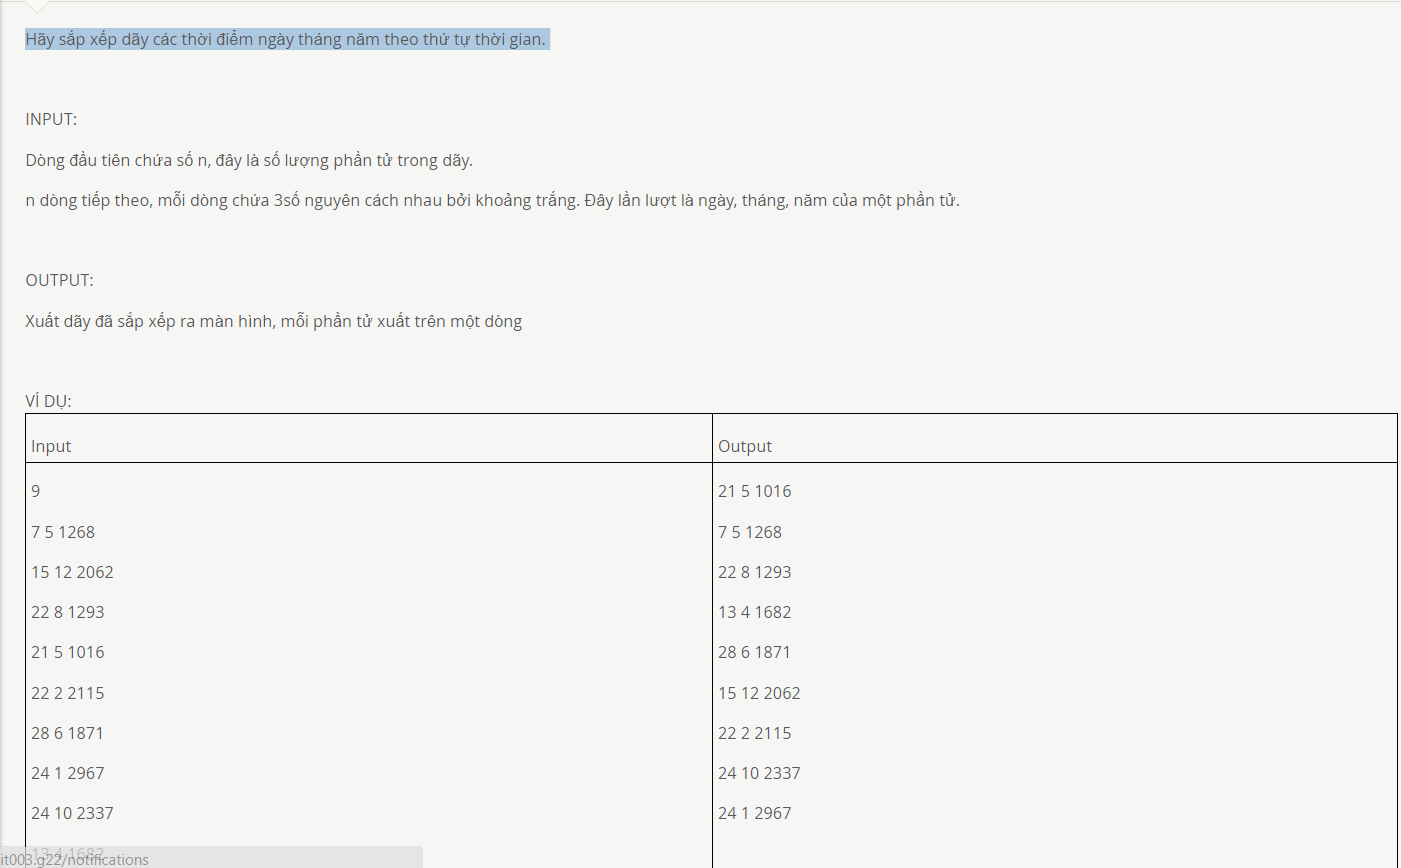
Task: Click "15 12 2062" in the Input column
Action: [x=72, y=572]
